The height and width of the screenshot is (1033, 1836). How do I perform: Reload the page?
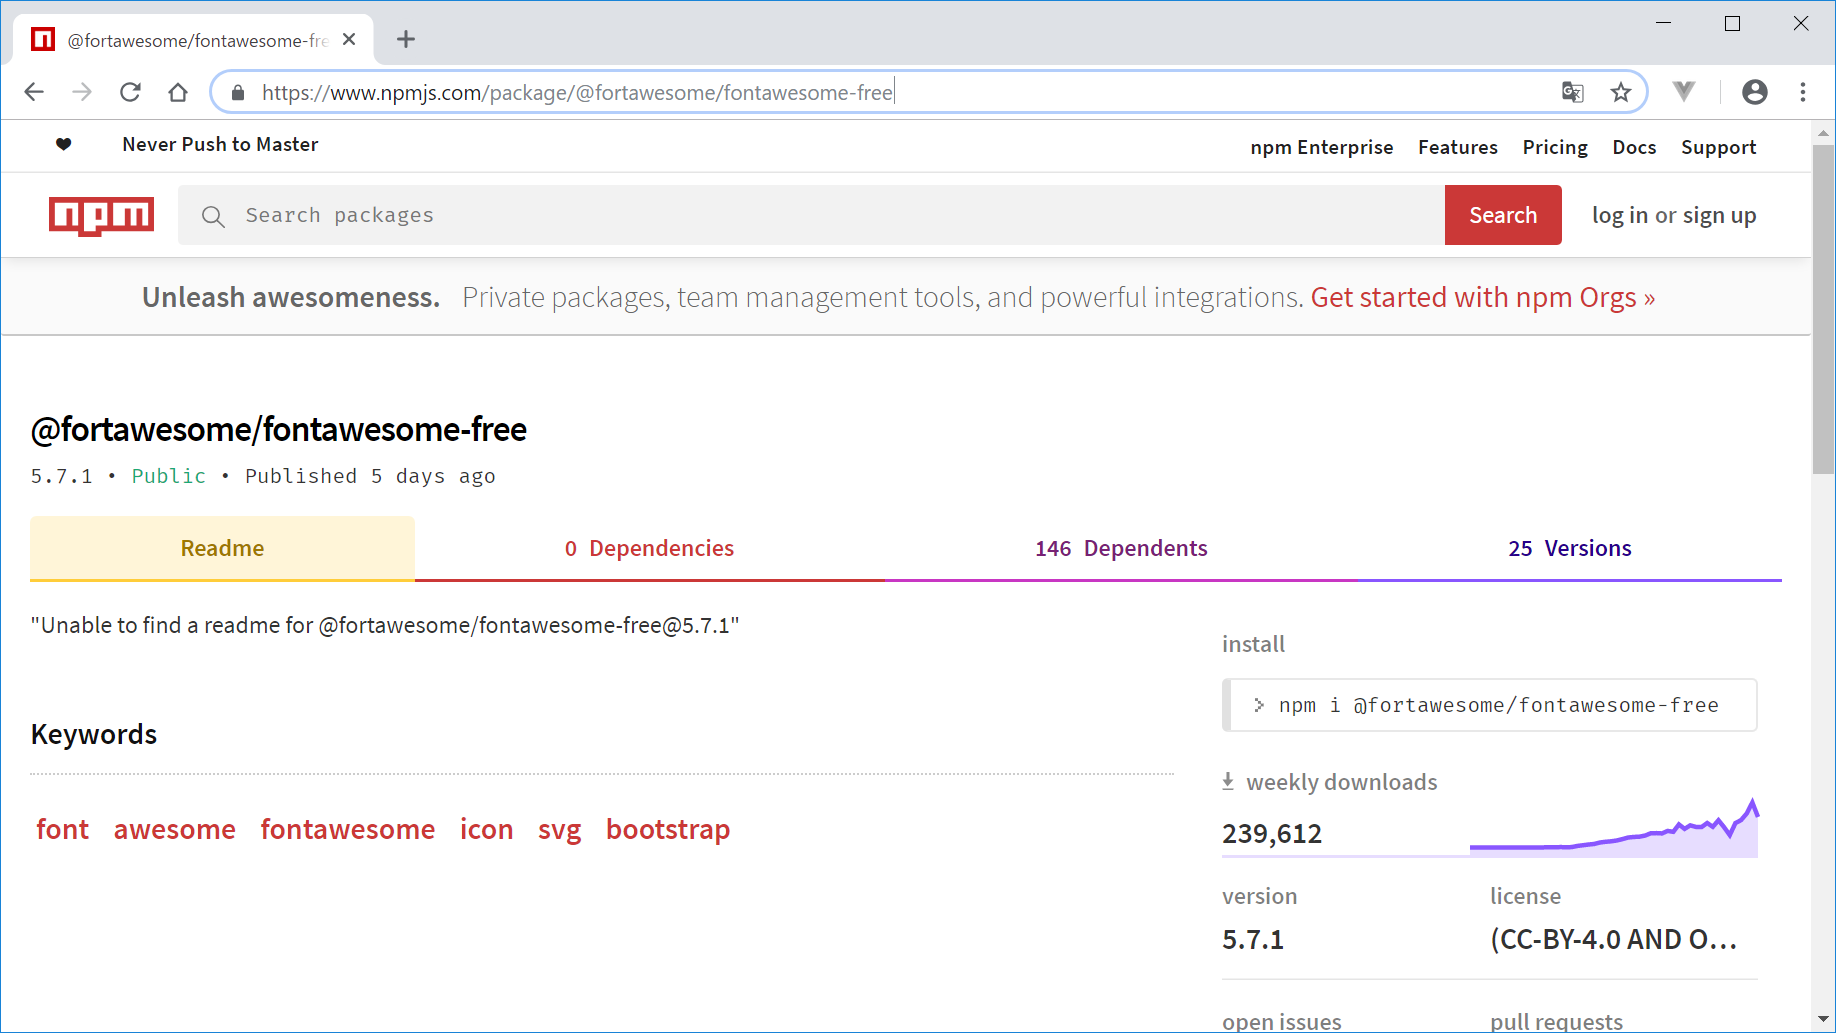coord(130,93)
